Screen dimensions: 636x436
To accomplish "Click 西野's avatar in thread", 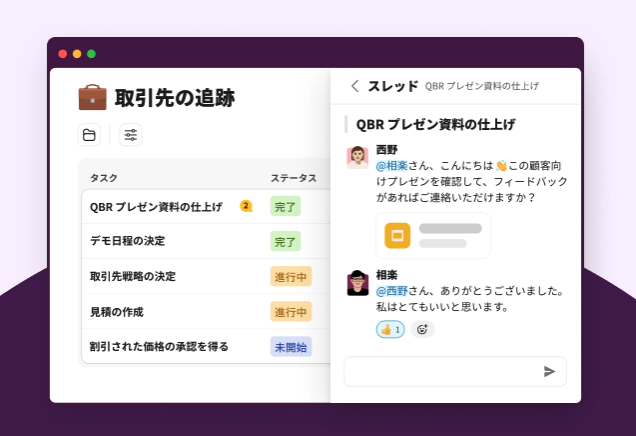I will point(357,157).
